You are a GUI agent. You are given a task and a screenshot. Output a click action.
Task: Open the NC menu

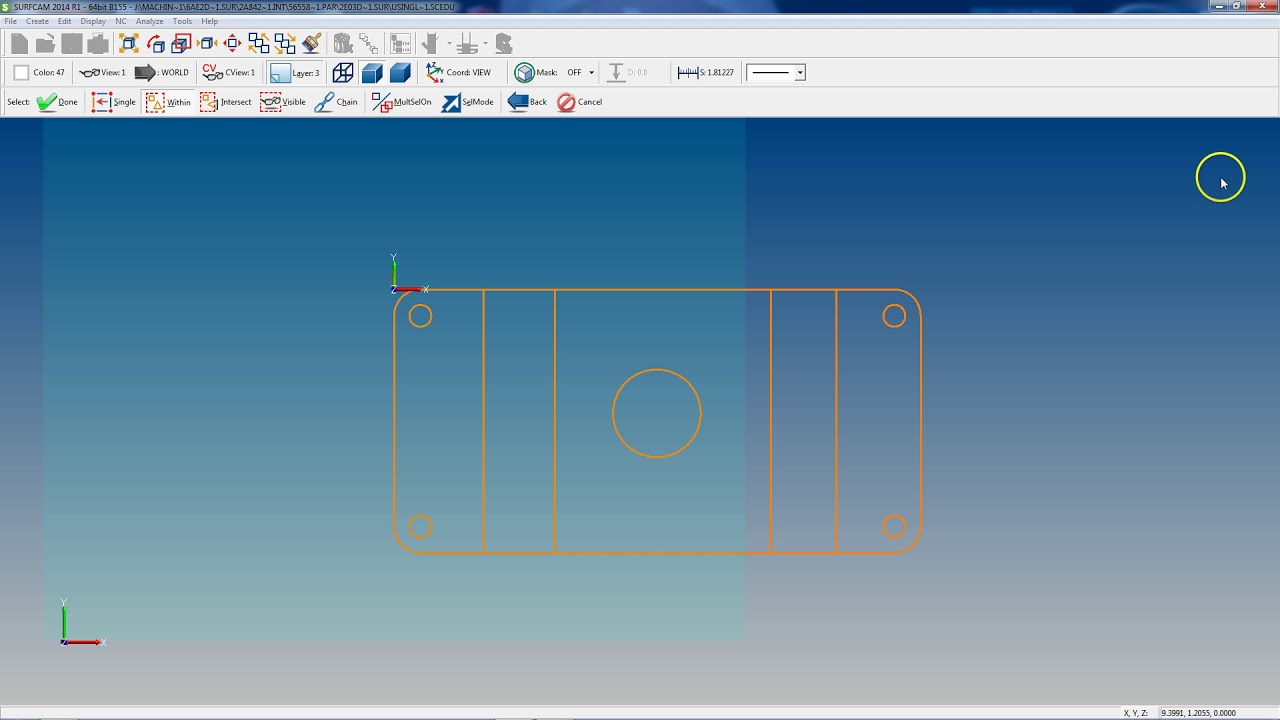click(x=121, y=21)
